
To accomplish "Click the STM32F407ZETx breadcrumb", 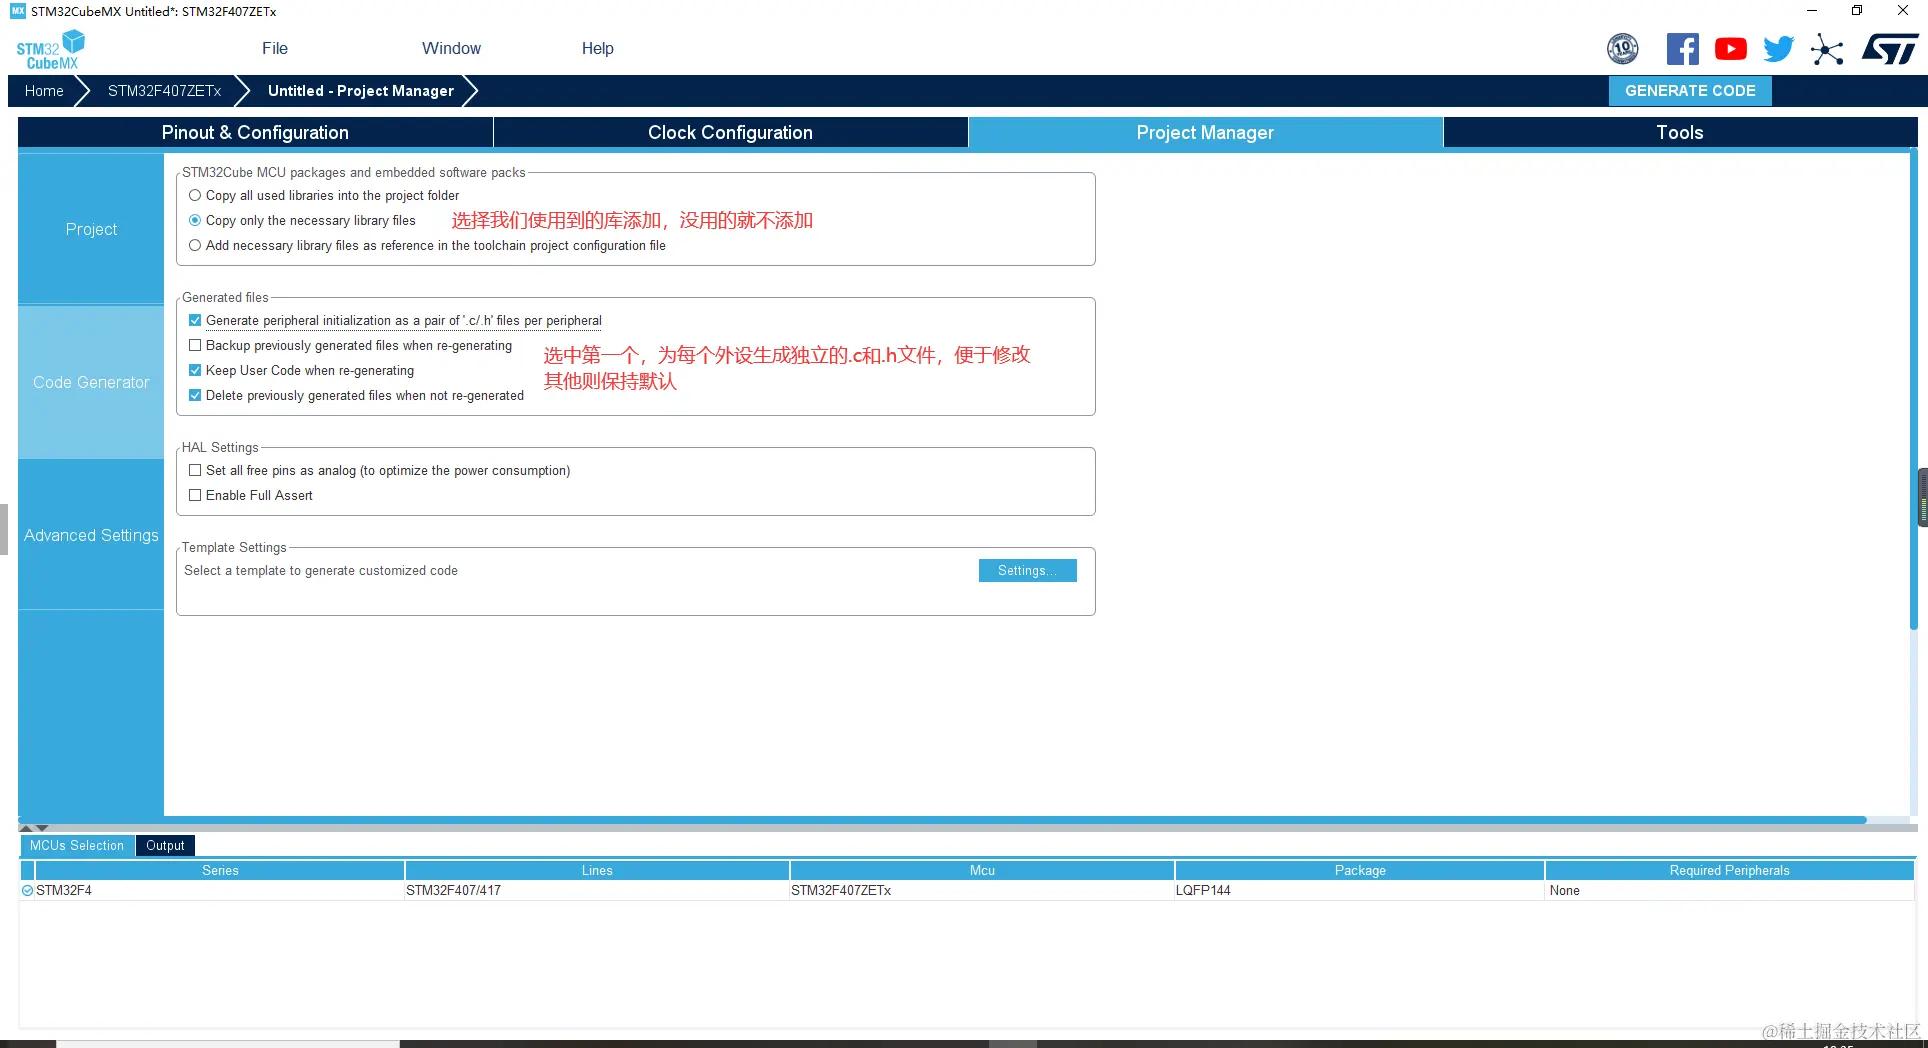I will [165, 90].
